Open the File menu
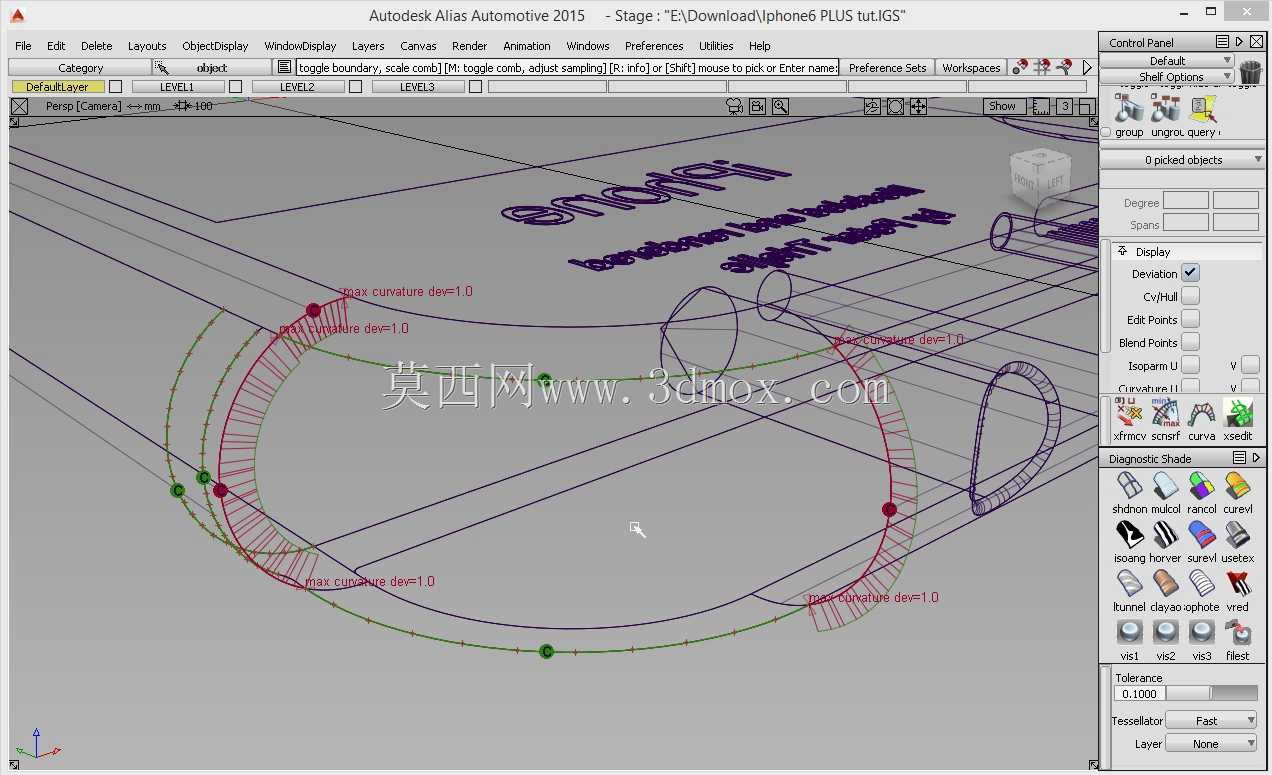Viewport: 1272px width, 775px height. coord(23,46)
